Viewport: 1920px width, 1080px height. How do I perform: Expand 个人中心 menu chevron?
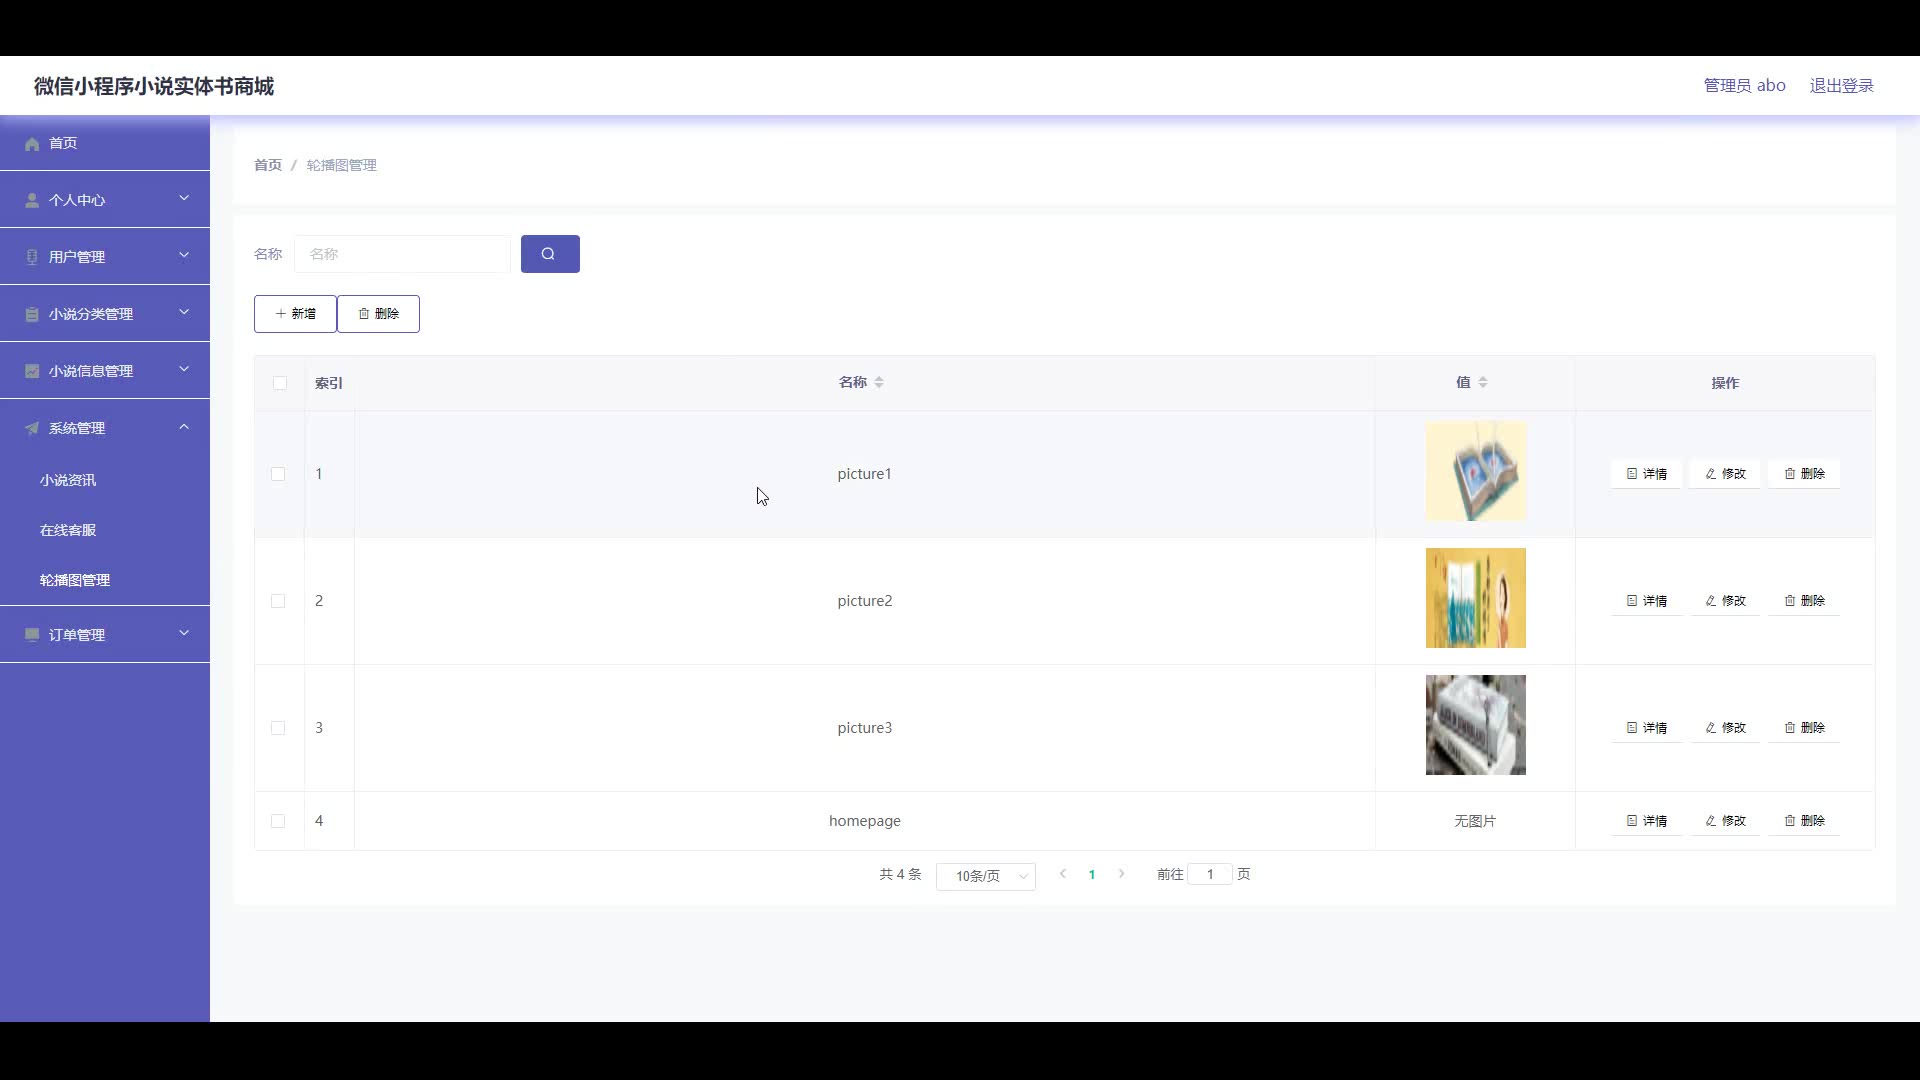[x=184, y=199]
